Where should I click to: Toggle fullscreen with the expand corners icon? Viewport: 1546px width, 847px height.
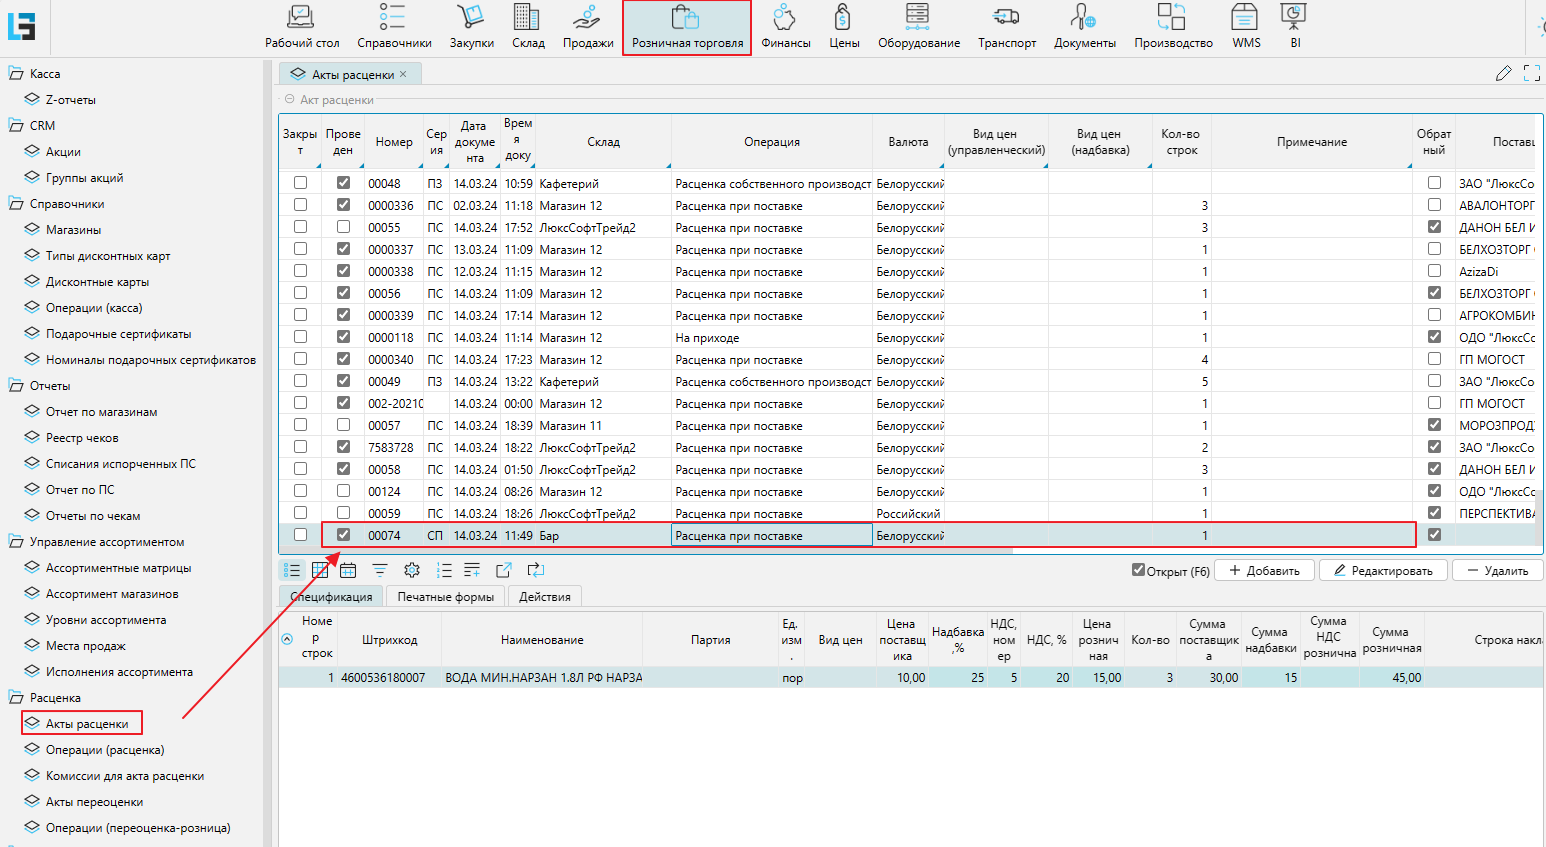(1531, 73)
